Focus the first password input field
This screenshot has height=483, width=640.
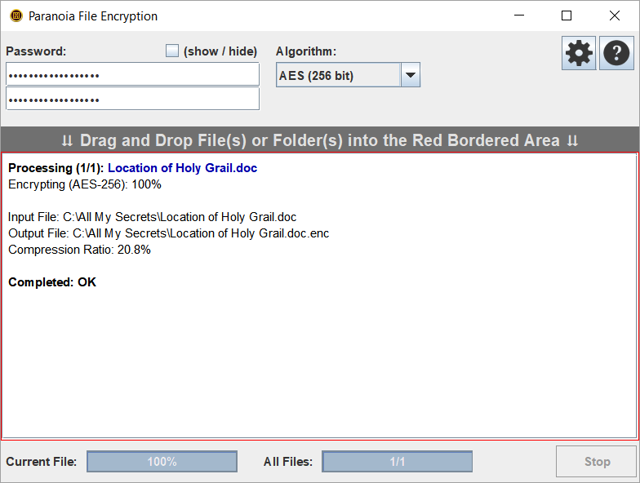[133, 74]
